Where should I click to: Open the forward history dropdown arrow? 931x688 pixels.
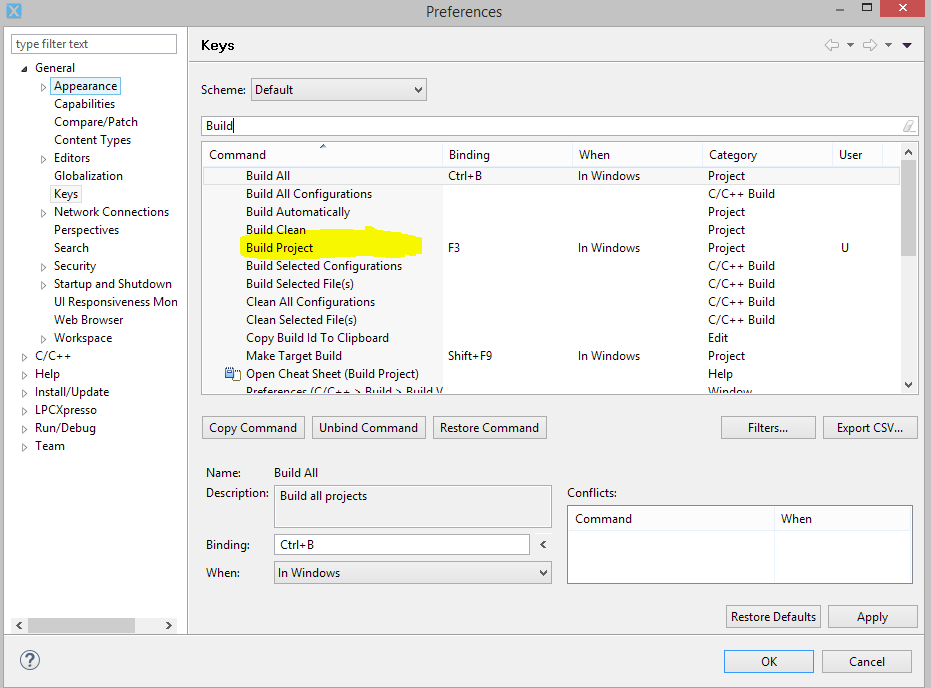888,45
